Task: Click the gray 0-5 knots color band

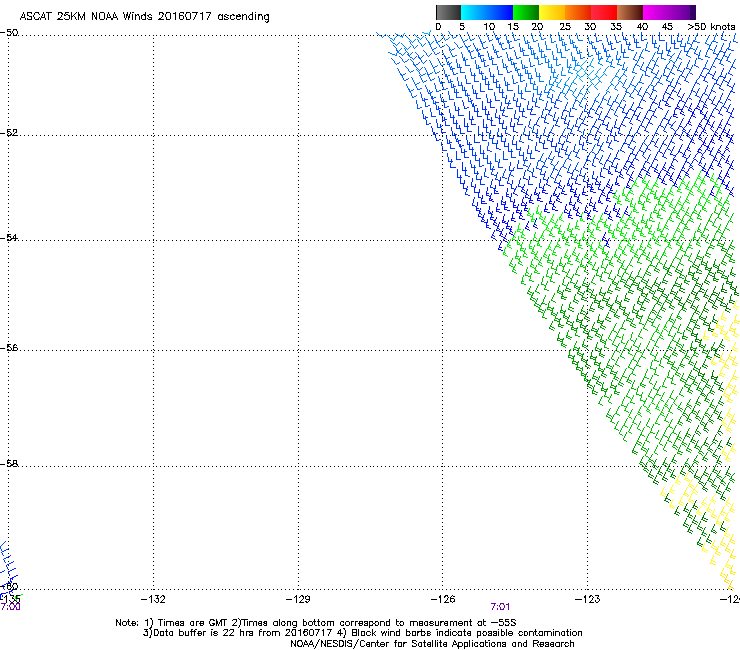Action: tap(448, 12)
